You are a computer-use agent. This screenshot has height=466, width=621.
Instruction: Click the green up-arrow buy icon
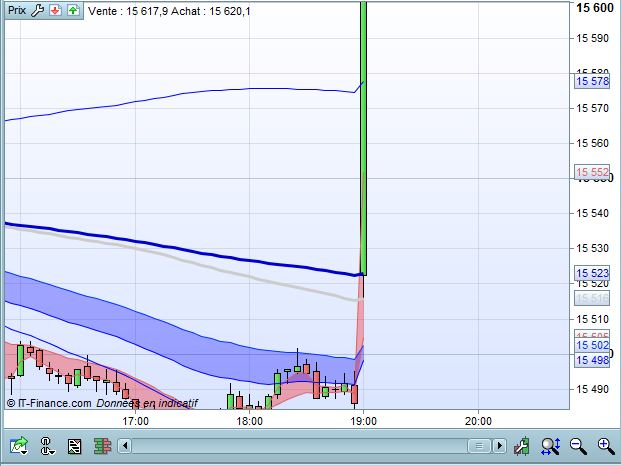coord(73,10)
